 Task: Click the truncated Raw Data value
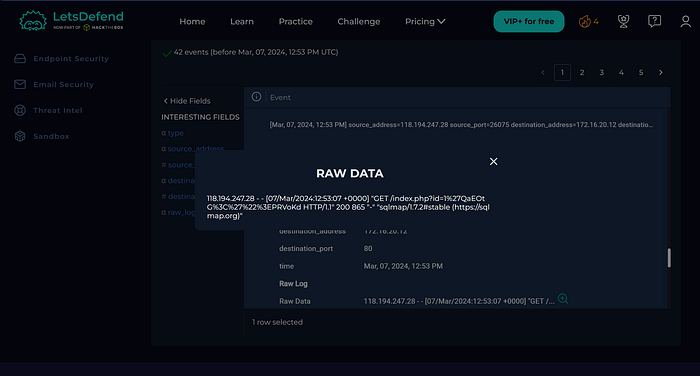[459, 301]
